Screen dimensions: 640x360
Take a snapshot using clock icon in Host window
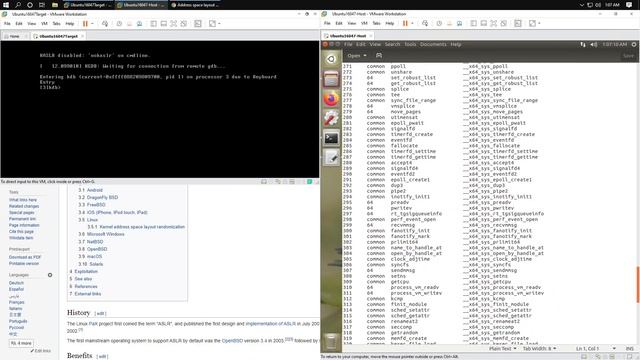[x=439, y=24]
